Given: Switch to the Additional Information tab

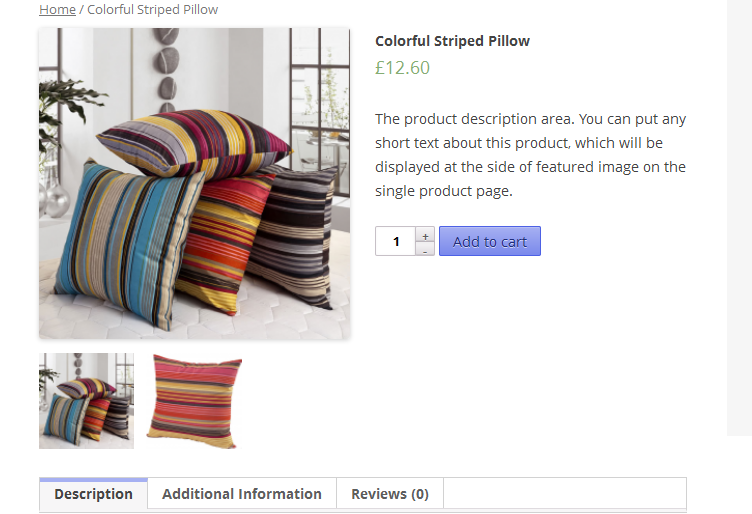Looking at the screenshot, I should [x=242, y=494].
